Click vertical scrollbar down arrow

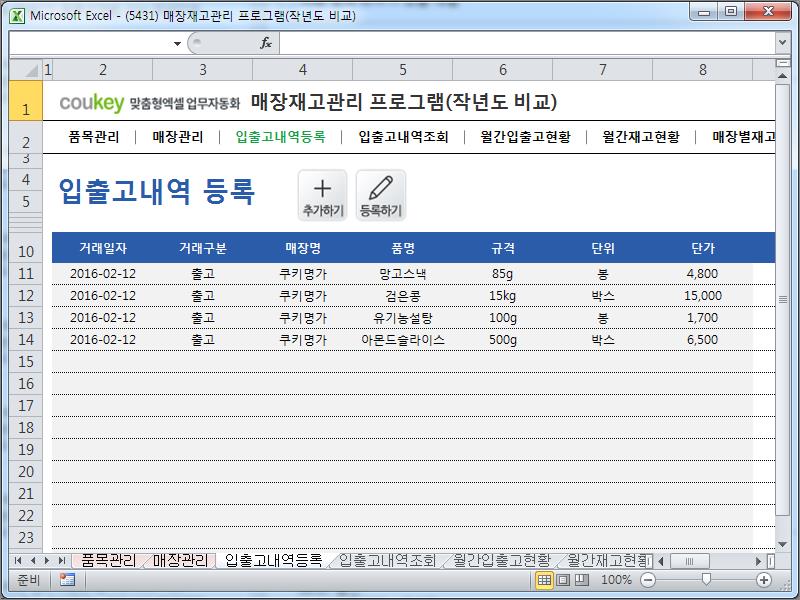click(782, 544)
